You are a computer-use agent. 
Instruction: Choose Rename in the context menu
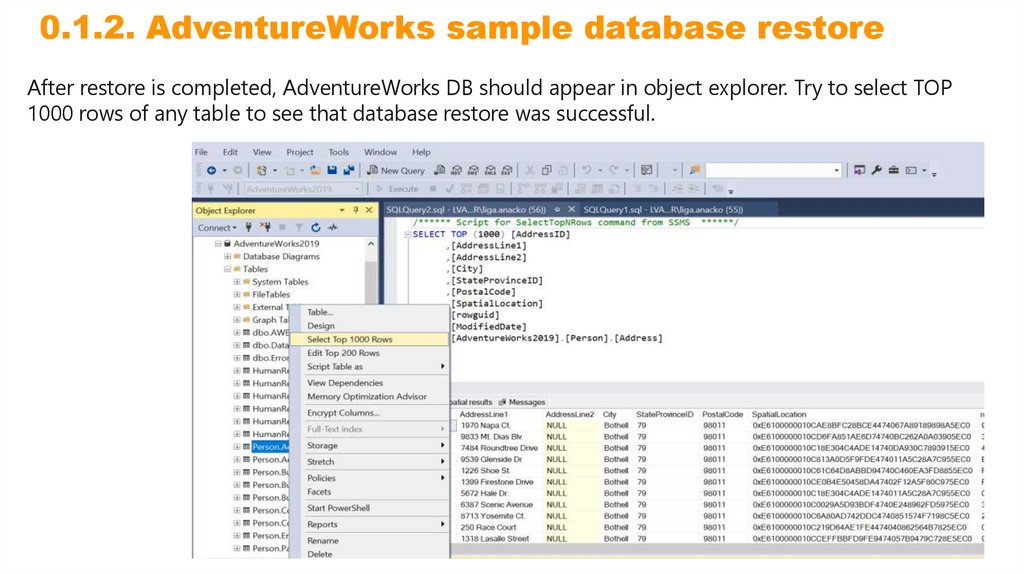click(x=369, y=541)
